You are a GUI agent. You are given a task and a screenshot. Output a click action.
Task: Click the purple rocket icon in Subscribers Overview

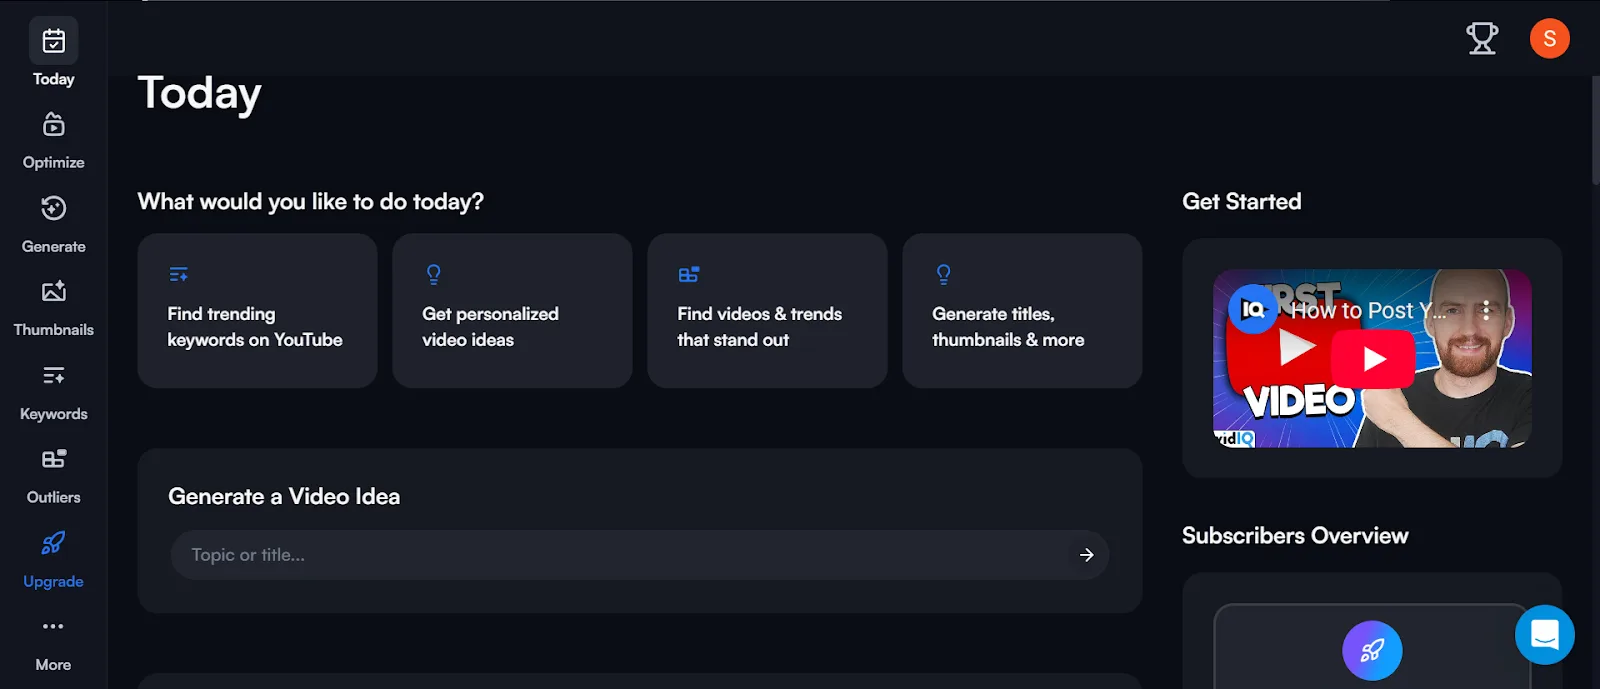pos(1372,651)
